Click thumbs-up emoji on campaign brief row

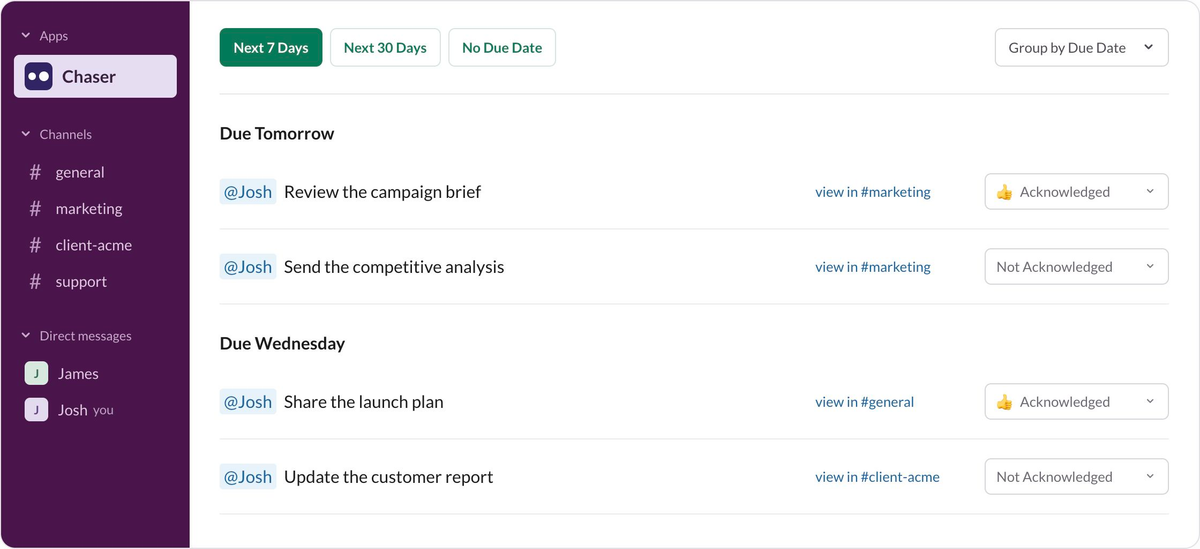(1005, 192)
